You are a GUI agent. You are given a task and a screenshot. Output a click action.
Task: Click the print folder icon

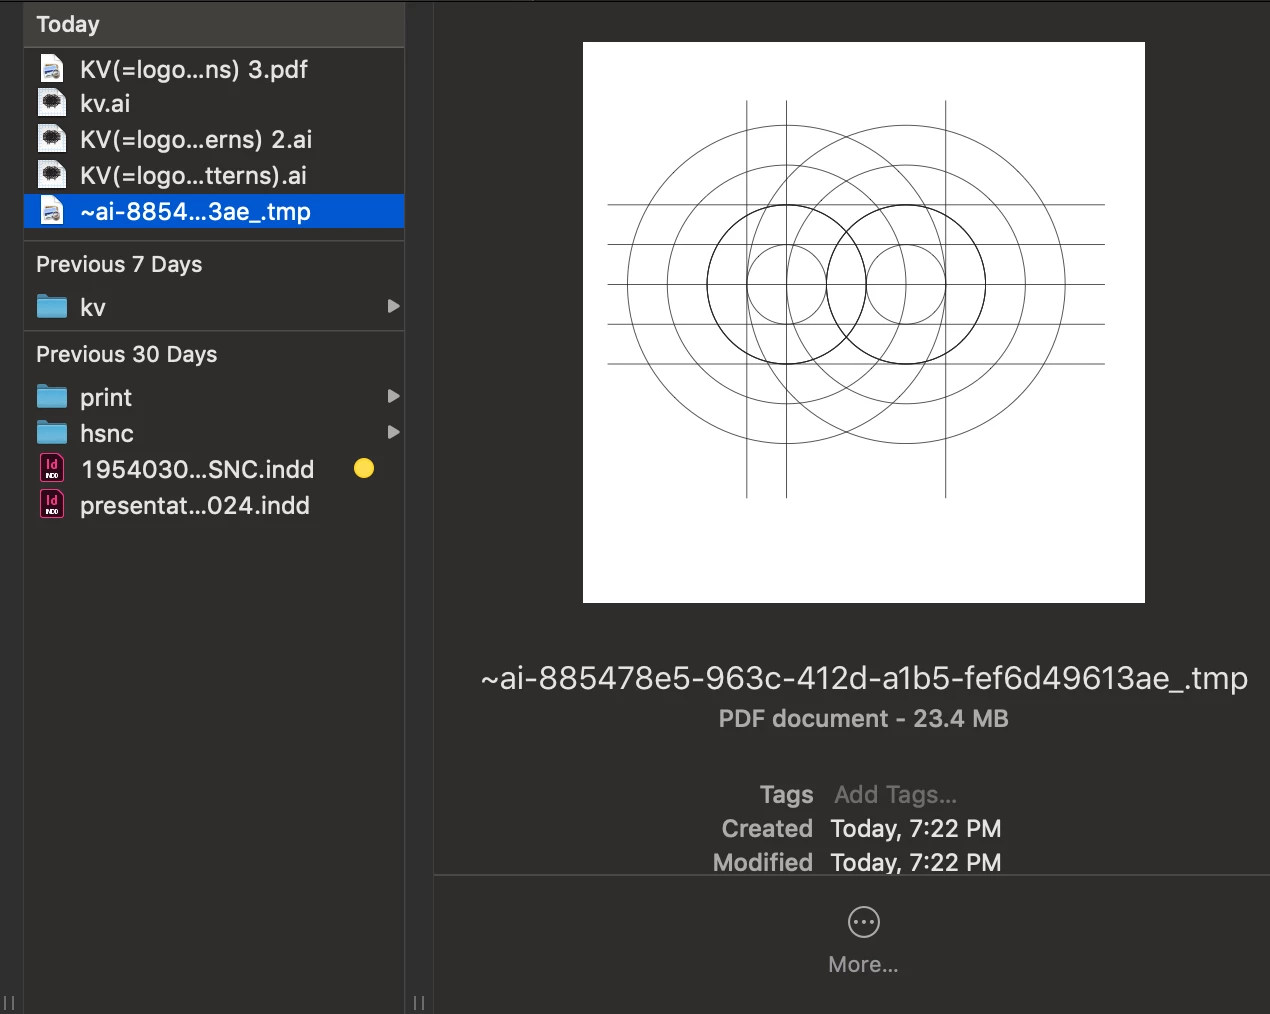click(x=52, y=397)
